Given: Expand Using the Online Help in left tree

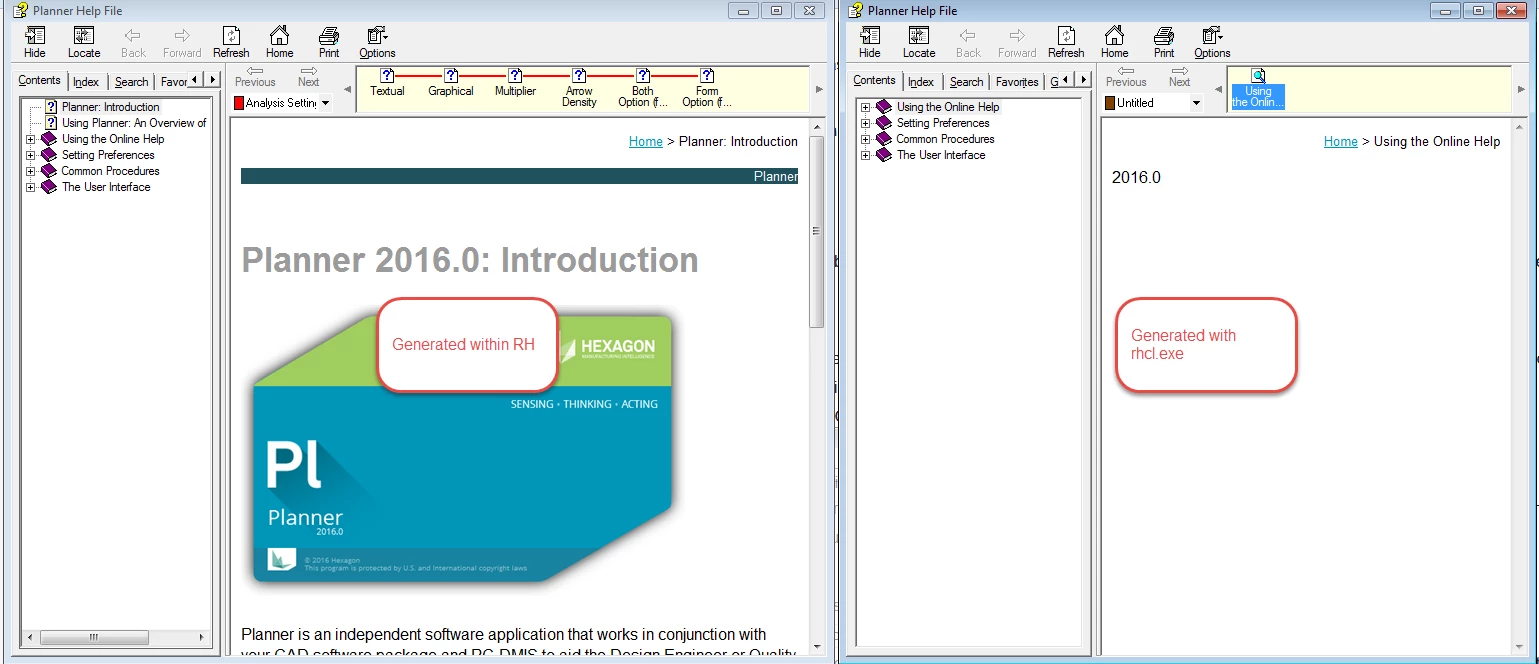Looking at the screenshot, I should [31, 139].
